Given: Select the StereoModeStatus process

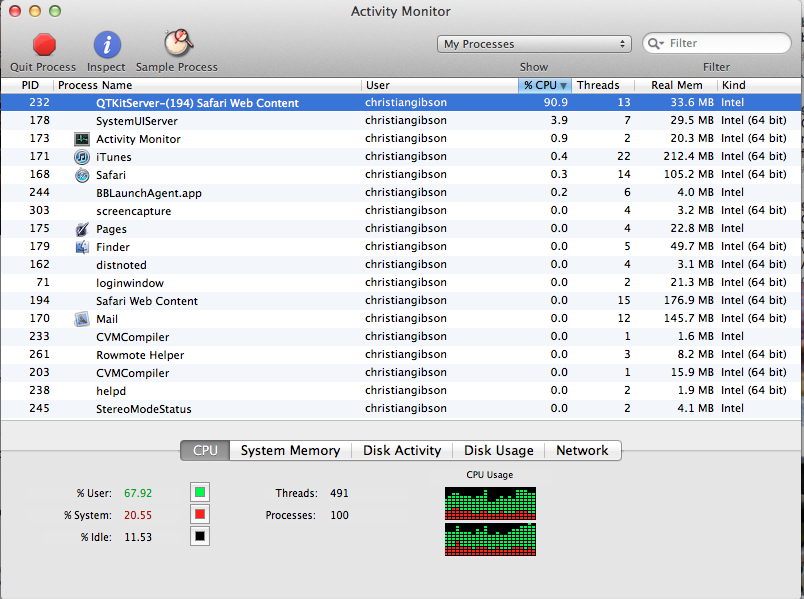Looking at the screenshot, I should point(400,408).
